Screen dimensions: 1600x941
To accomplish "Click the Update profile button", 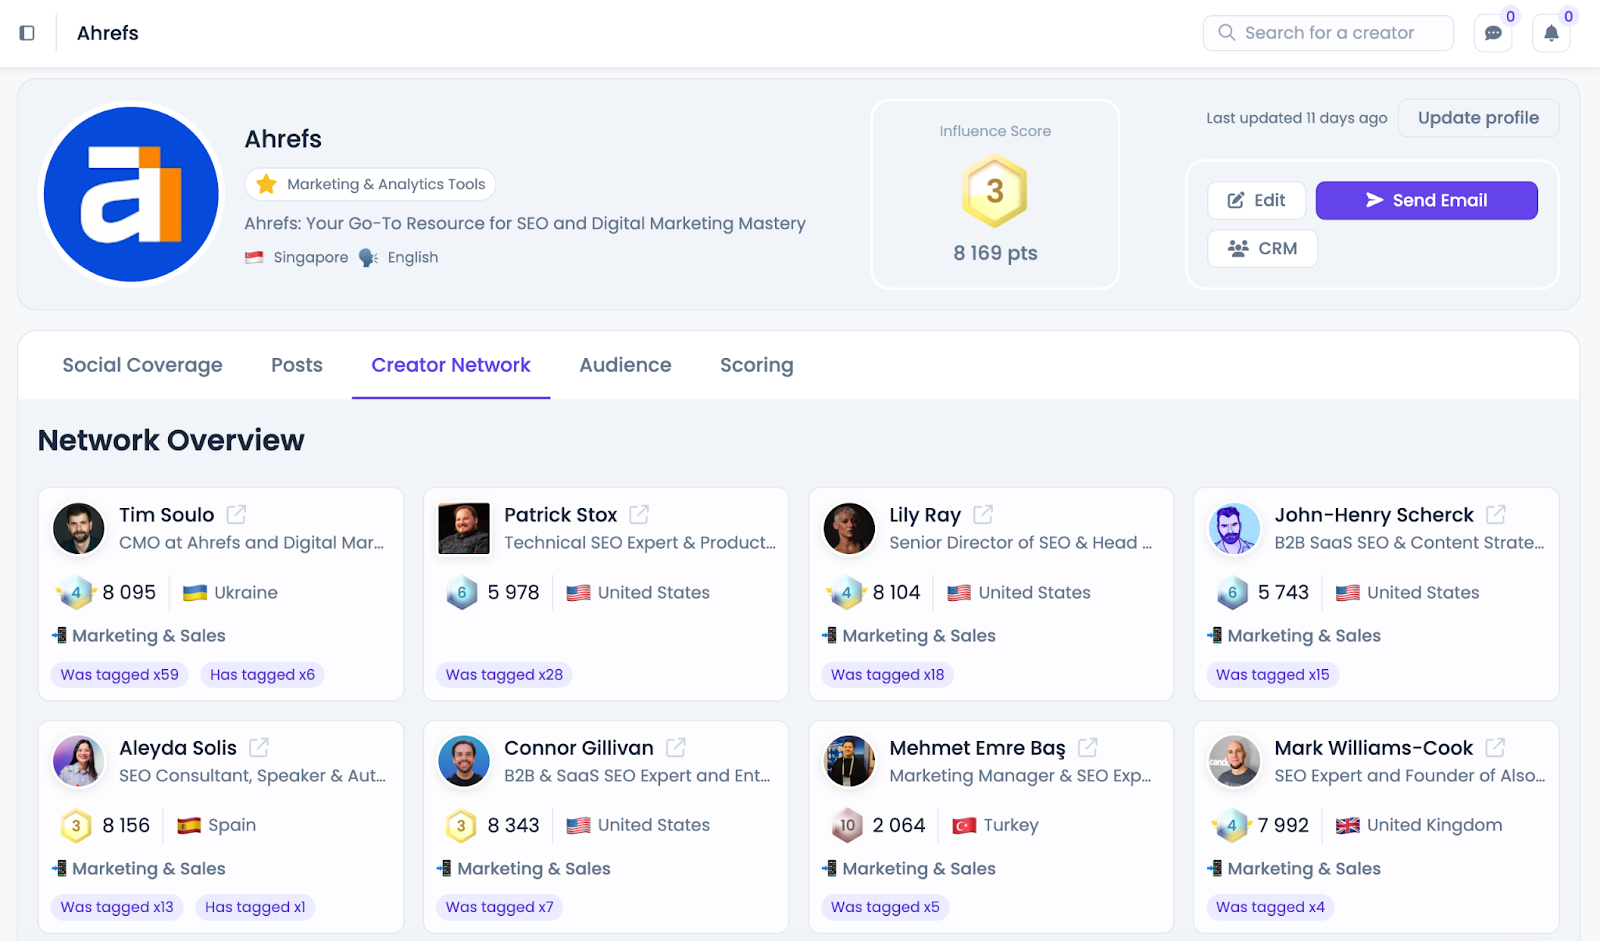I will pyautogui.click(x=1478, y=118).
